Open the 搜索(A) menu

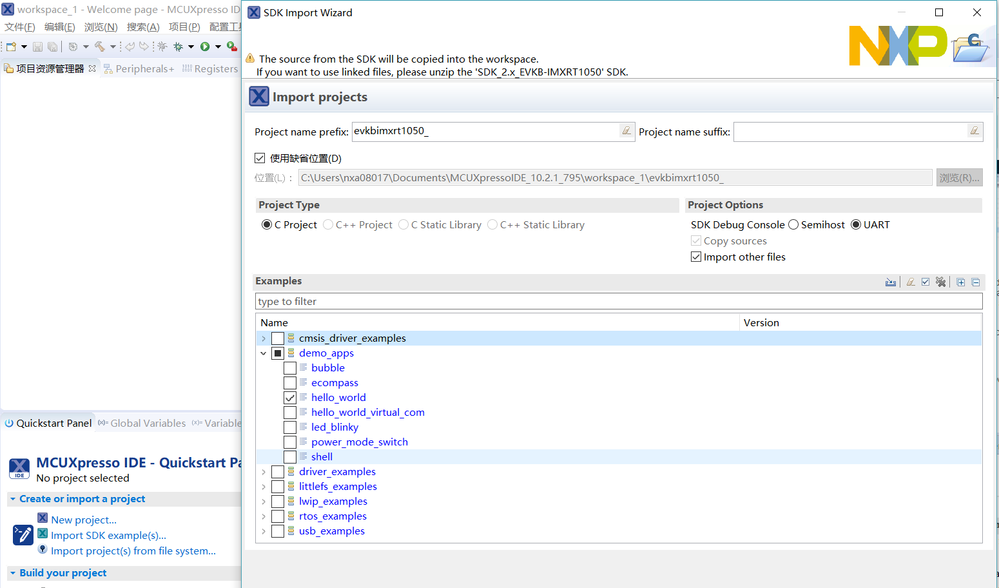[143, 27]
